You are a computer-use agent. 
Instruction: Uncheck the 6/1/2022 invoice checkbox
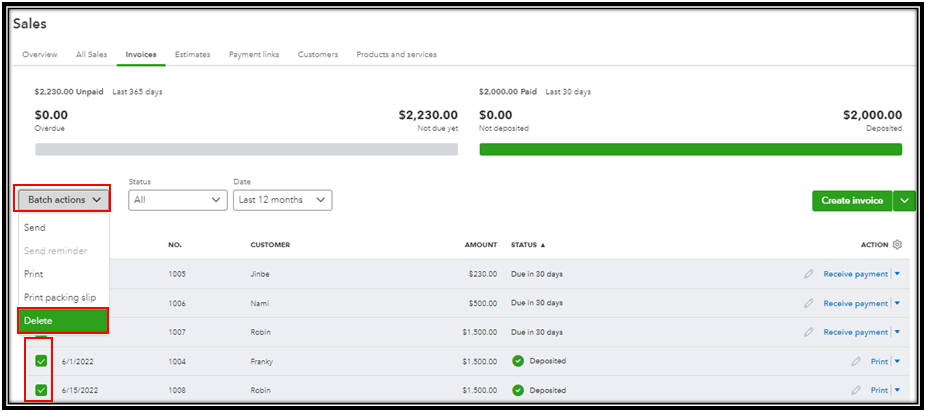coord(41,361)
